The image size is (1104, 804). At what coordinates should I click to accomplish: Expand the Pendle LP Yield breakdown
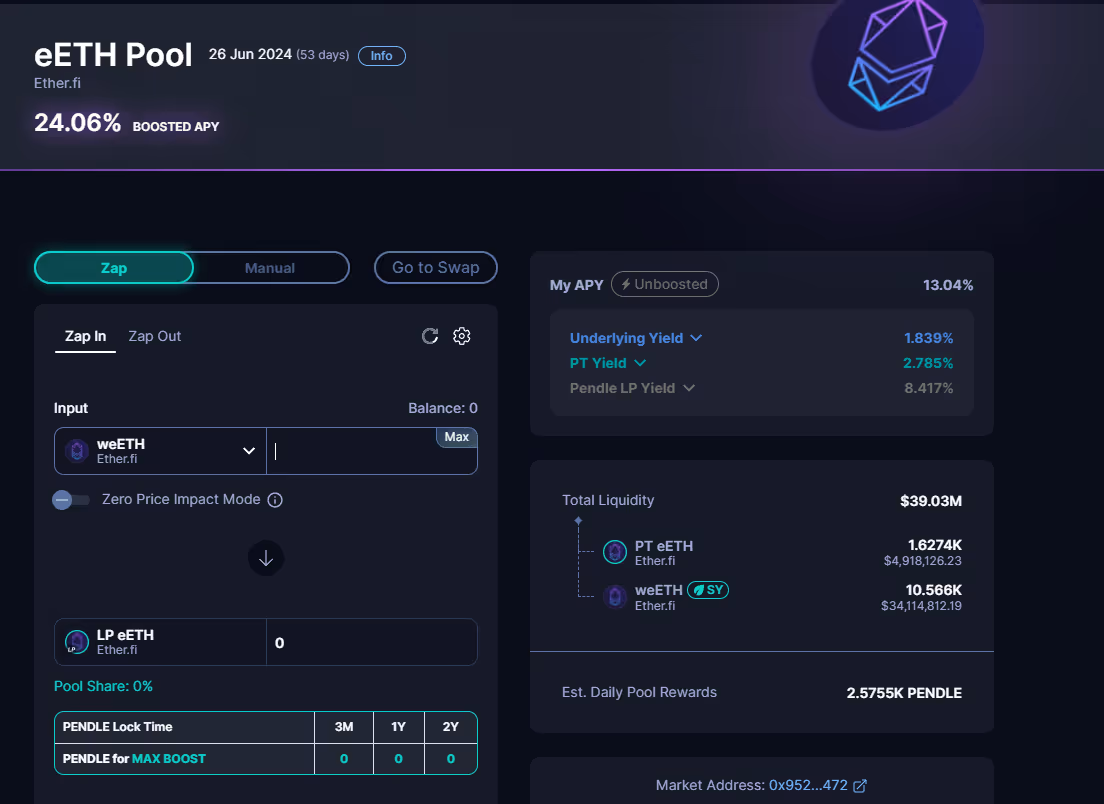(632, 388)
